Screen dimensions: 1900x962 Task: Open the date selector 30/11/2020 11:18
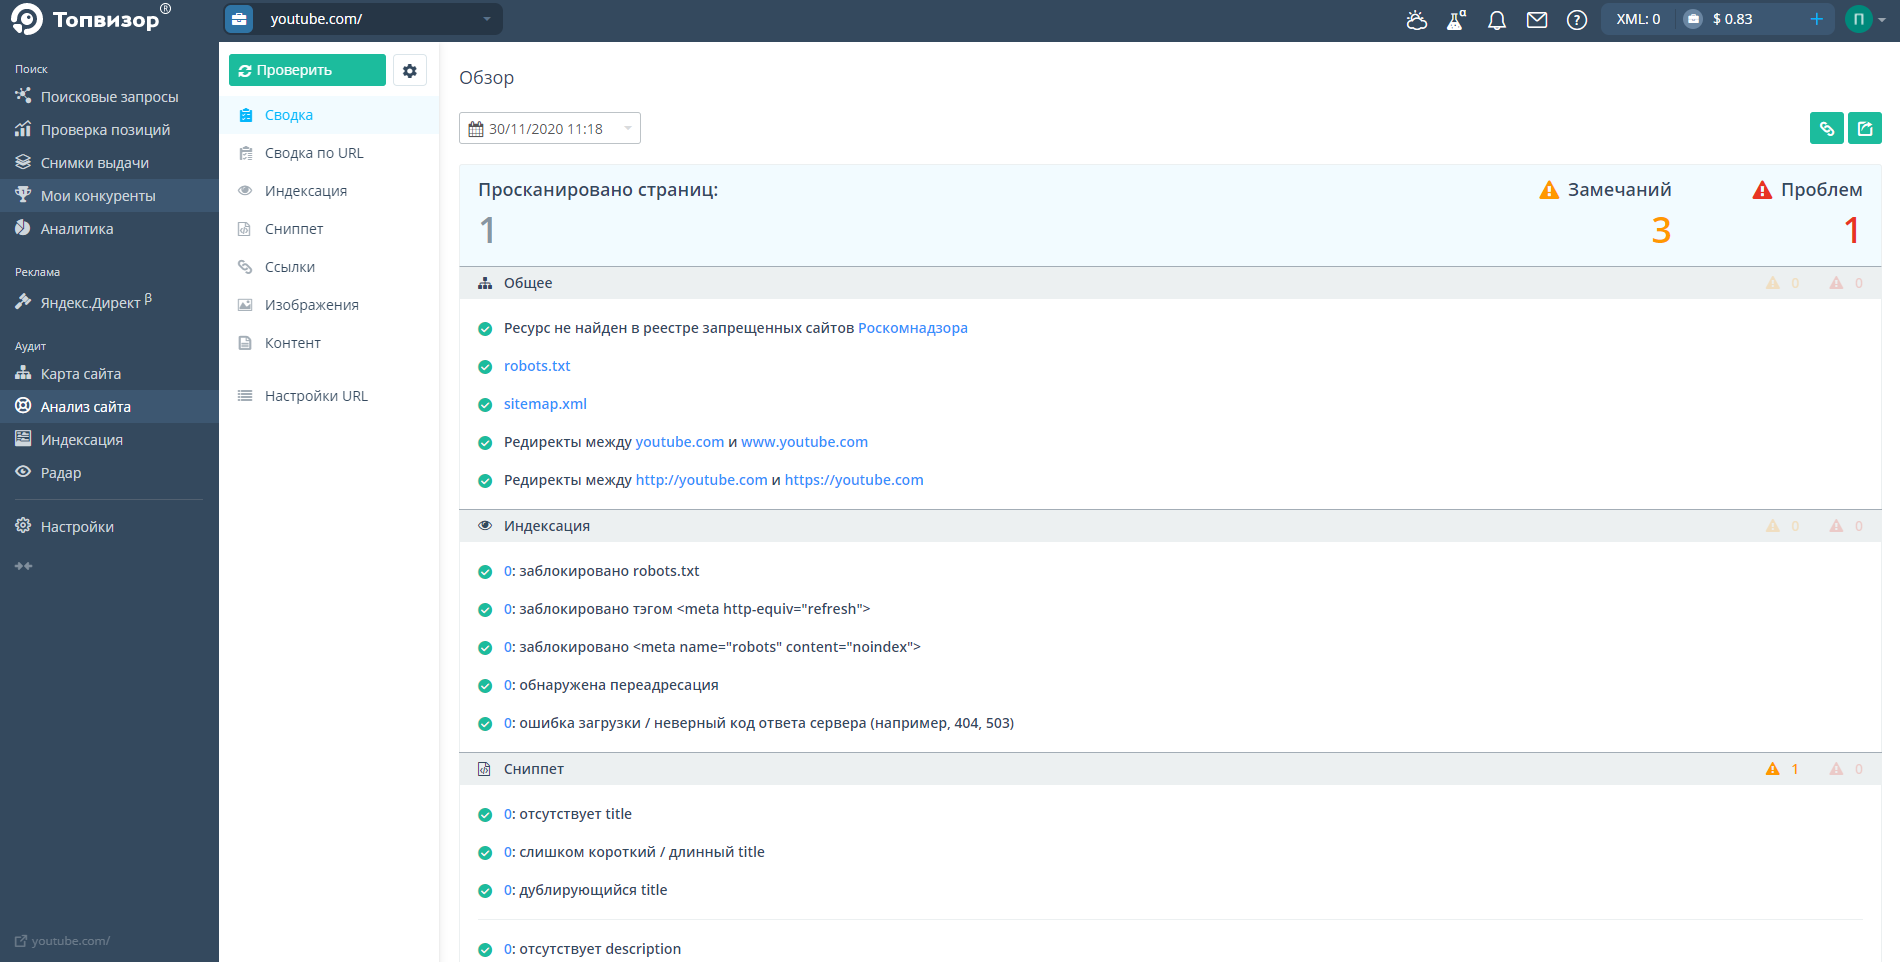pyautogui.click(x=550, y=128)
